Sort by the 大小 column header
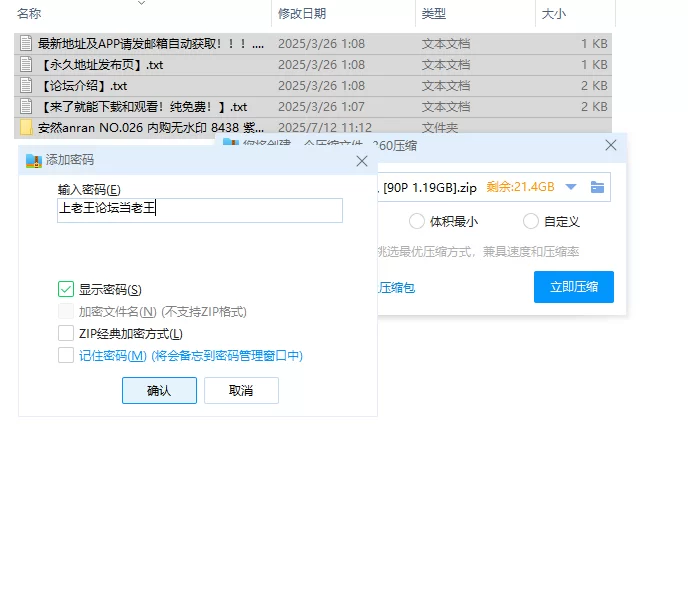 click(x=554, y=14)
